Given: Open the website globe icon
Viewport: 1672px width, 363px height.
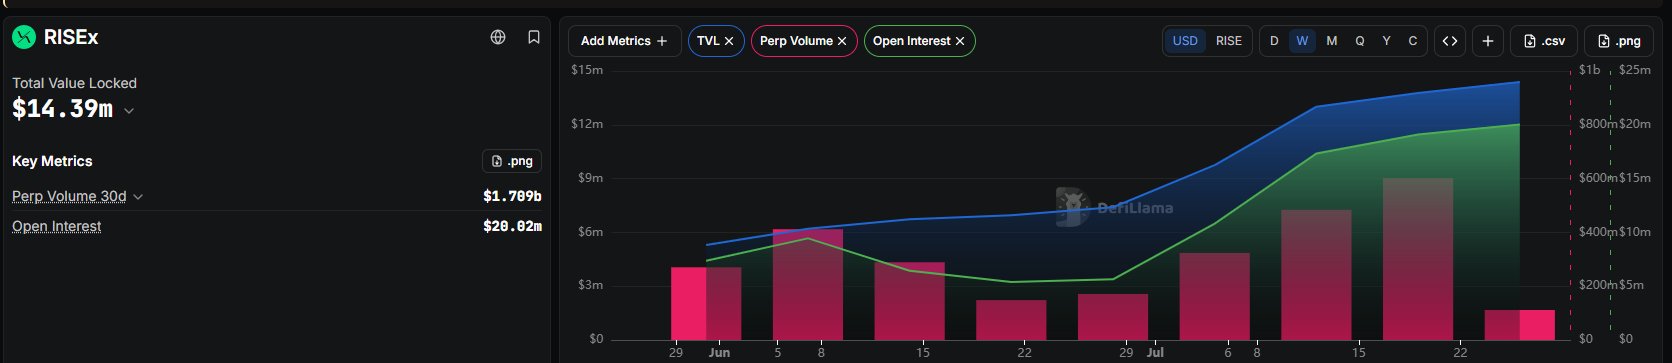Looking at the screenshot, I should click(498, 37).
